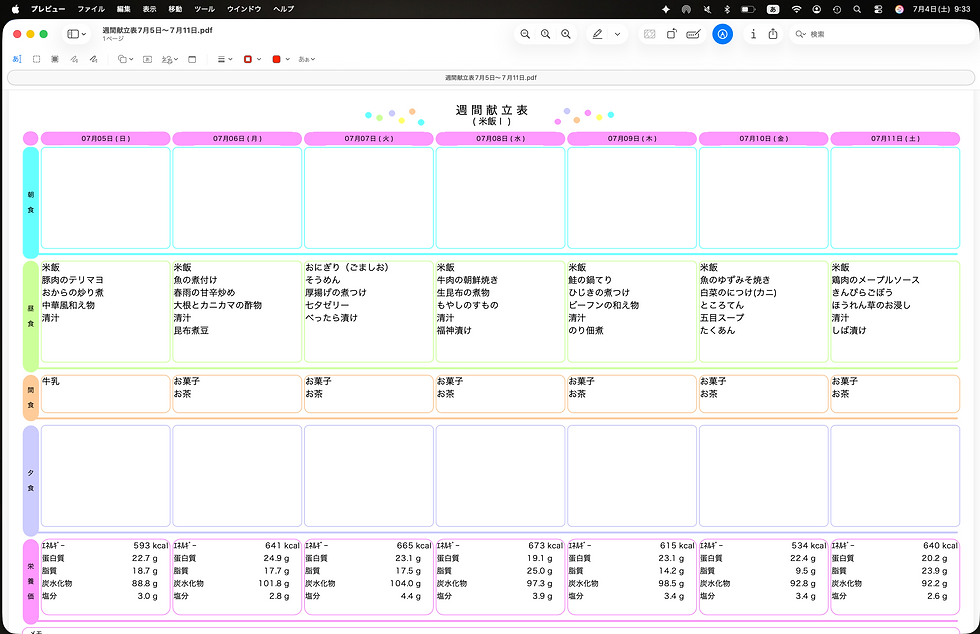Open the inspector info icon
Image resolution: width=980 pixels, height=634 pixels.
[x=753, y=34]
